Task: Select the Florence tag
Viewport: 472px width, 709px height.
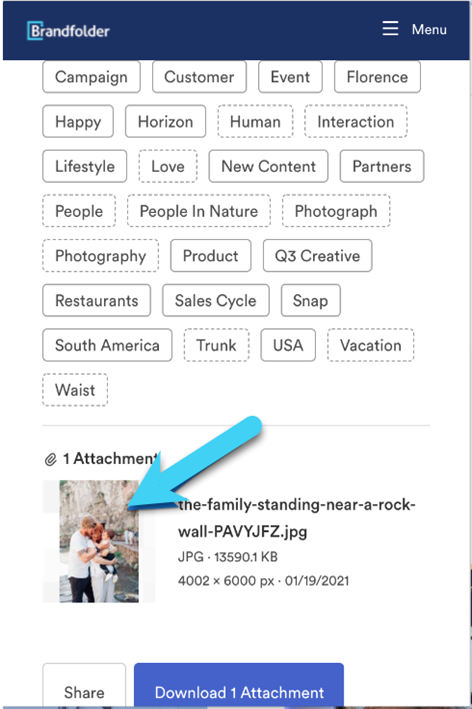Action: click(x=377, y=77)
